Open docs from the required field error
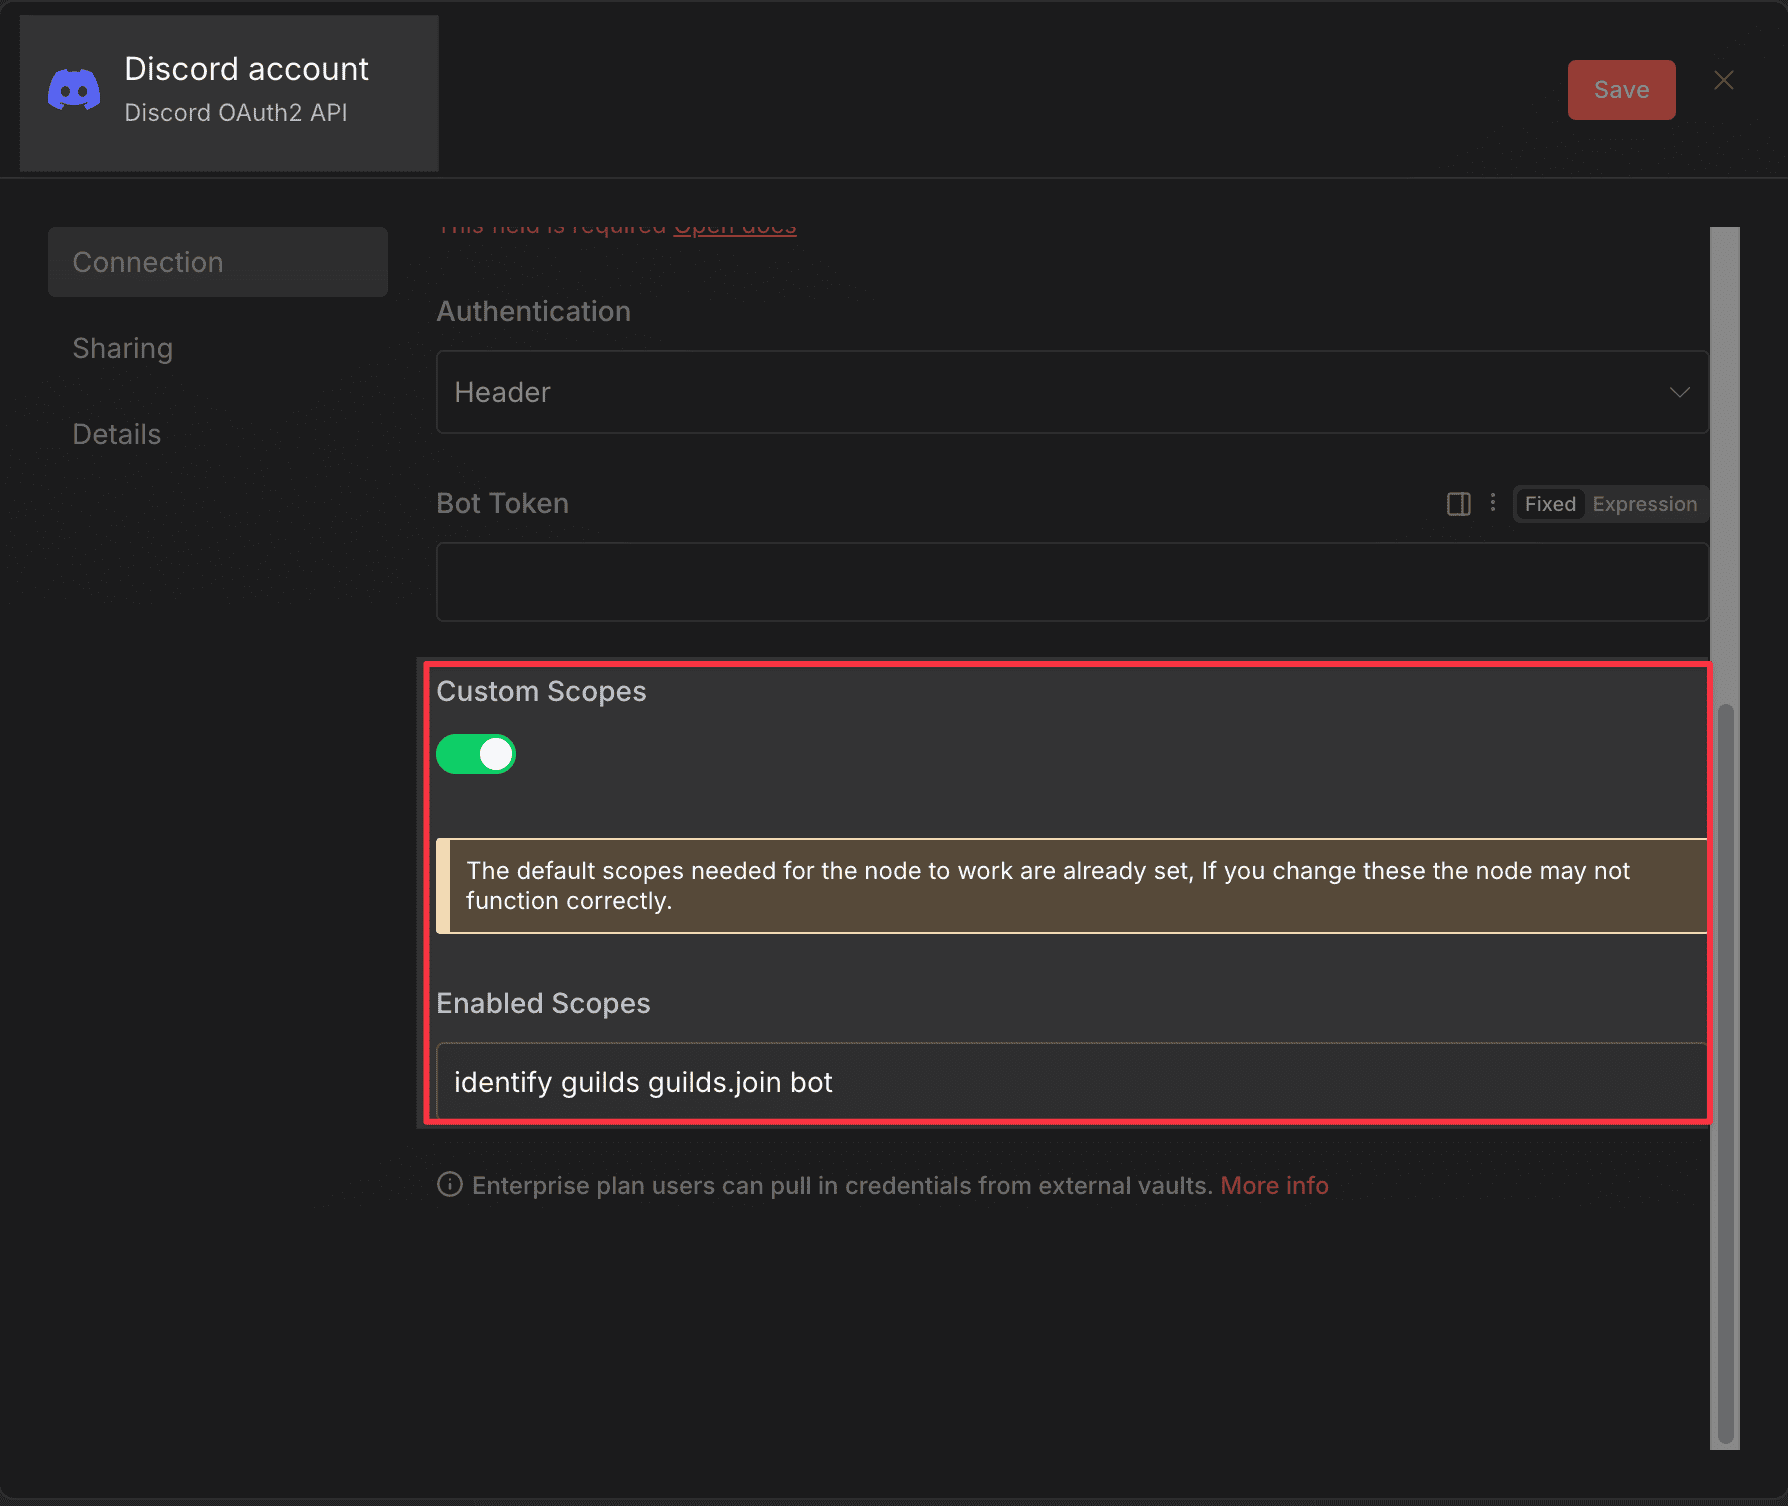The height and width of the screenshot is (1506, 1788). pos(735,226)
